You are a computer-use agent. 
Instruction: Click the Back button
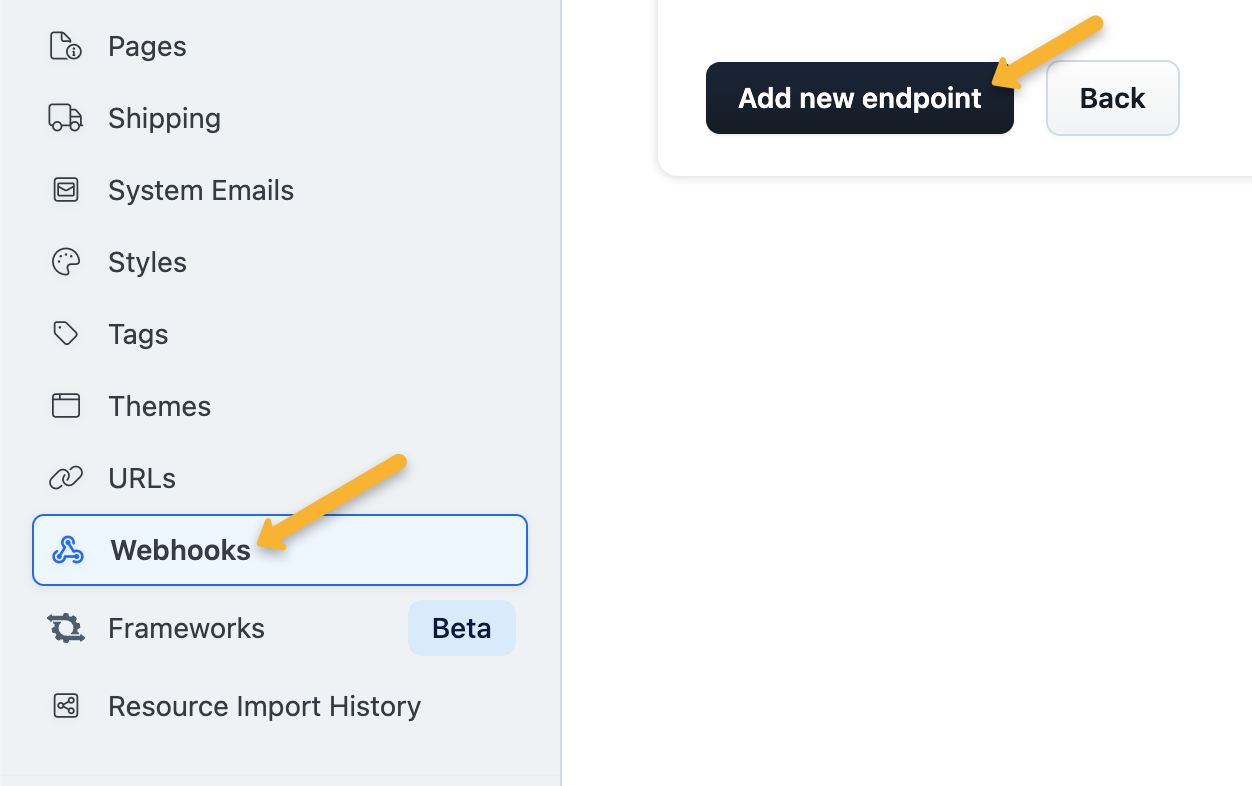click(1112, 98)
